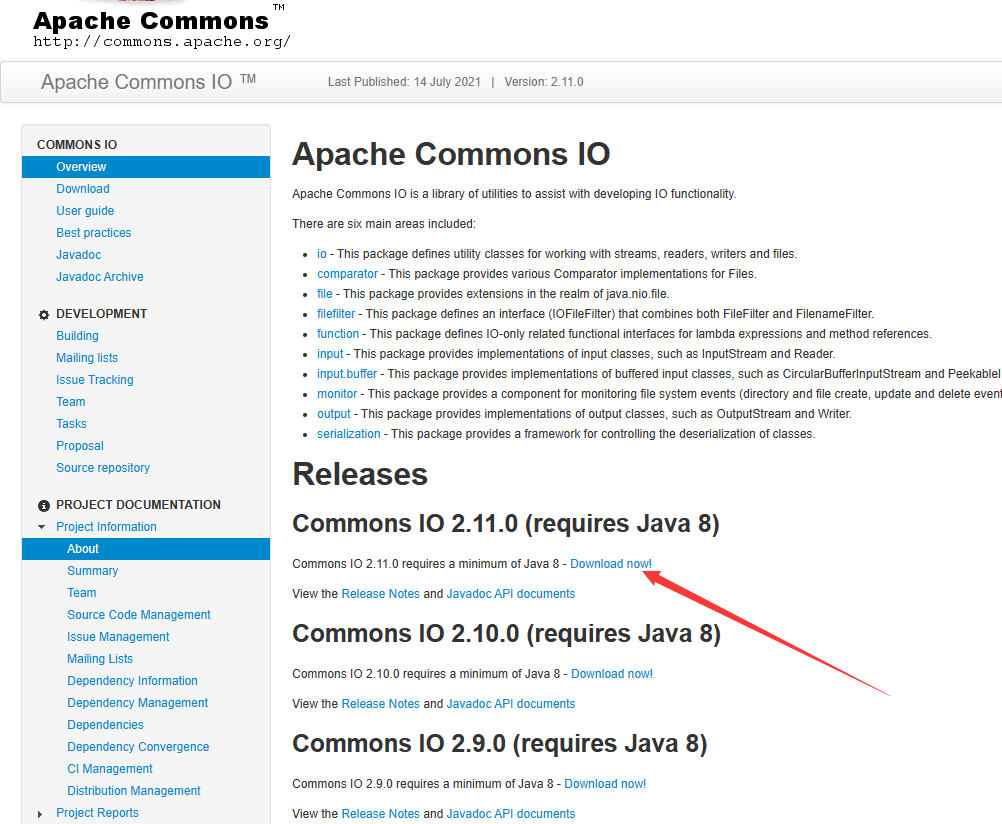Expand the Project Reports arrow
The image size is (1002, 824).
(x=40, y=814)
